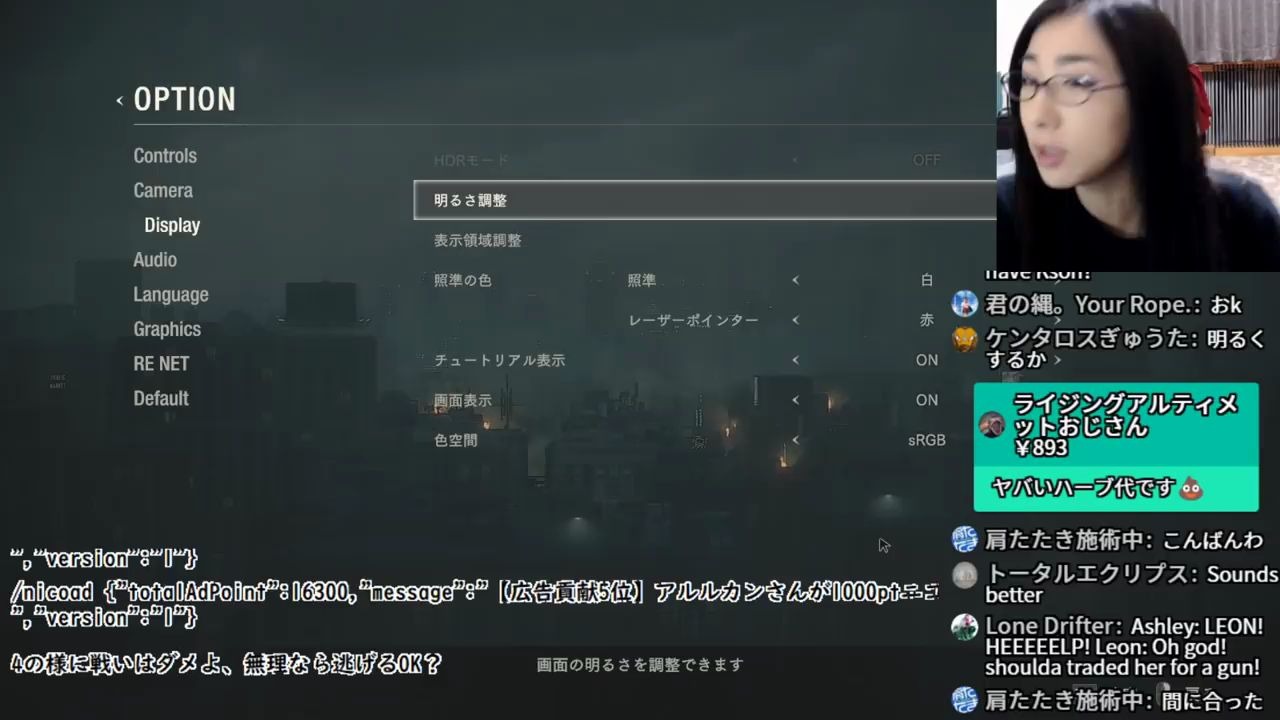The image size is (1280, 720).
Task: Change the 色空間 sRGB value
Action: [927, 440]
